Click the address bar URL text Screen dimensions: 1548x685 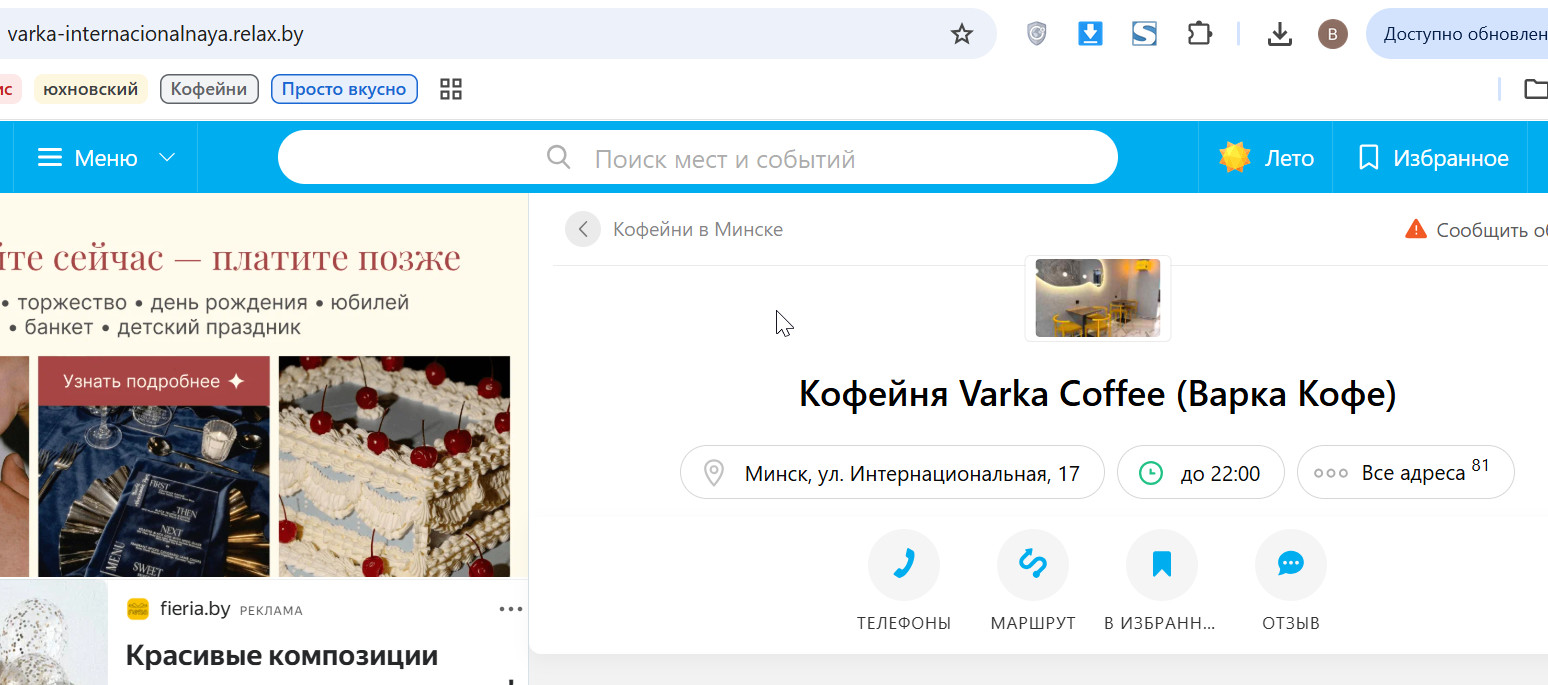[155, 34]
